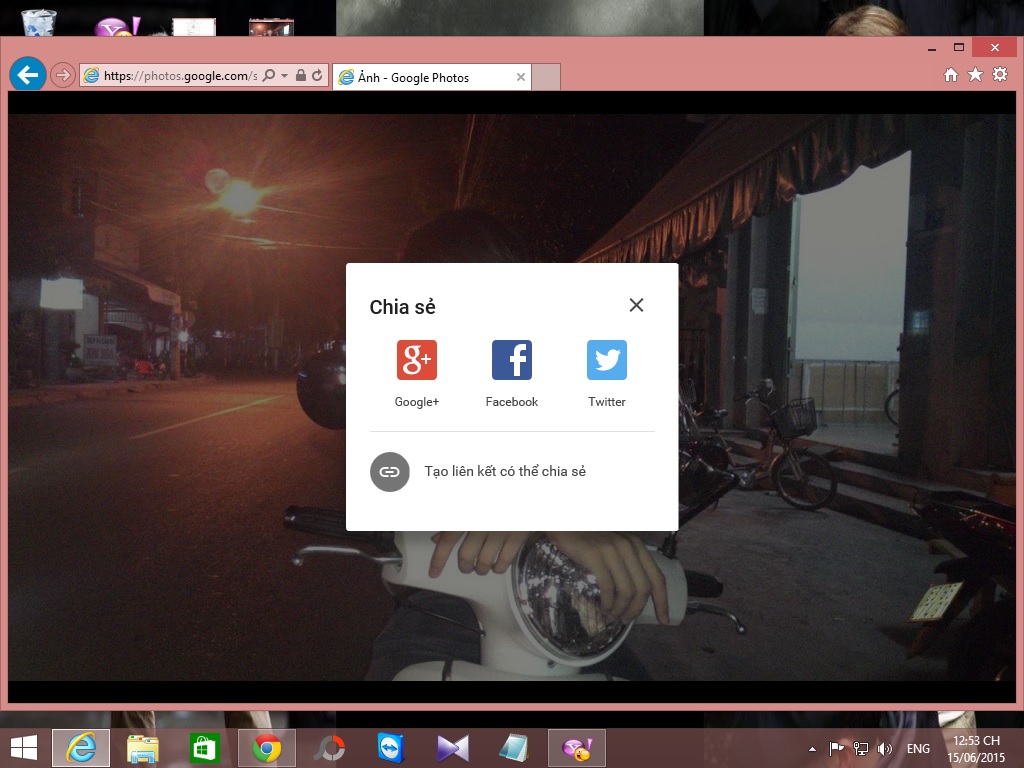
Task: View the security lock report icon
Action: coord(301,76)
